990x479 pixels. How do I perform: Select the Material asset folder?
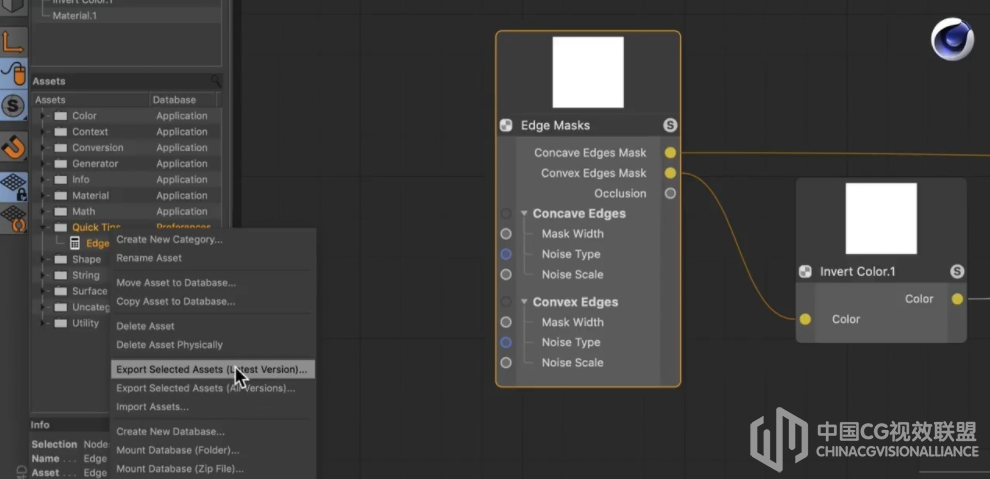[x=90, y=196]
